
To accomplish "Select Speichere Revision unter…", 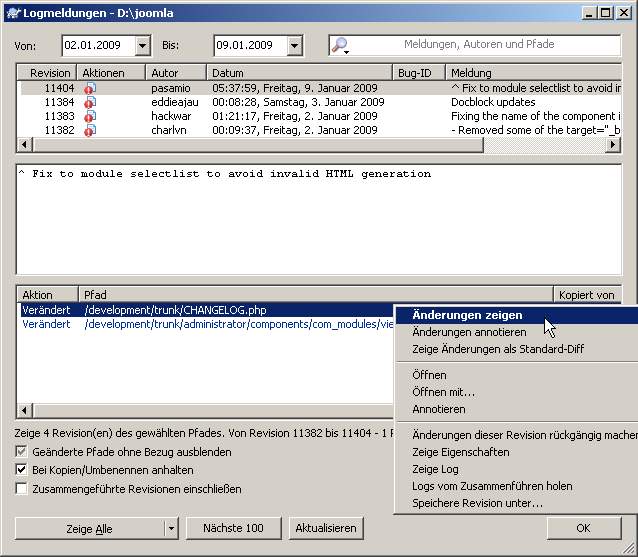I will 516,503.
